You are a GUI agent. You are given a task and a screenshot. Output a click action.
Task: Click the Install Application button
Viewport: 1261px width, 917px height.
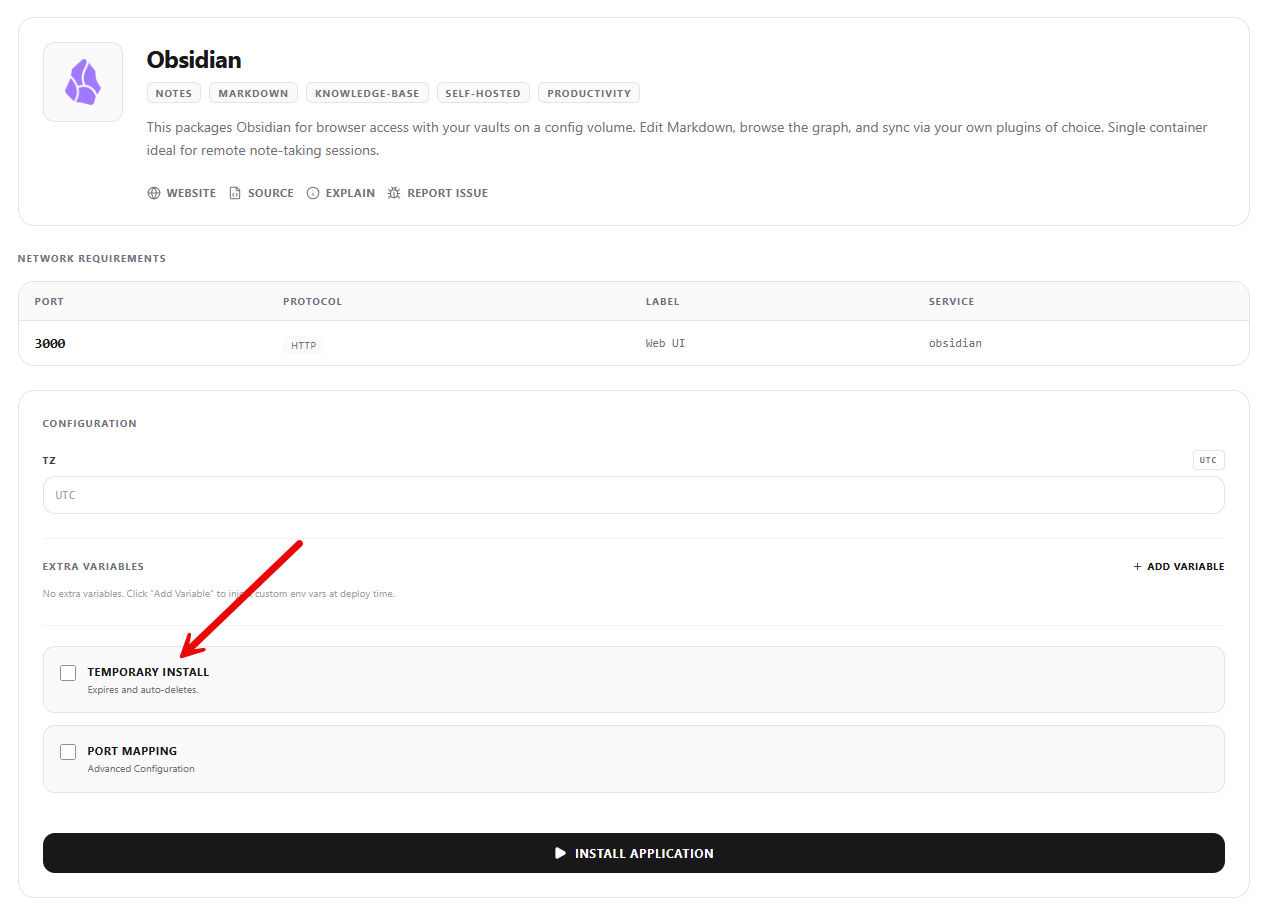633,853
